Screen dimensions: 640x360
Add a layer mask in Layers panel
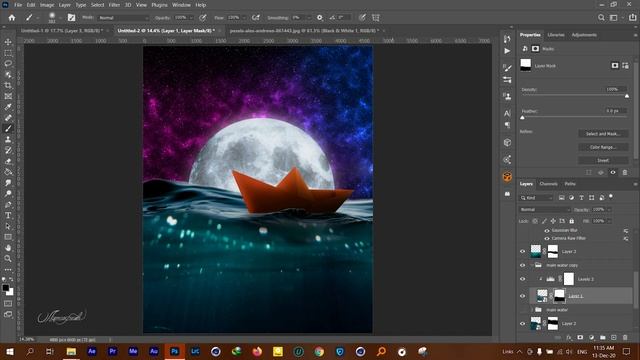pos(580,338)
